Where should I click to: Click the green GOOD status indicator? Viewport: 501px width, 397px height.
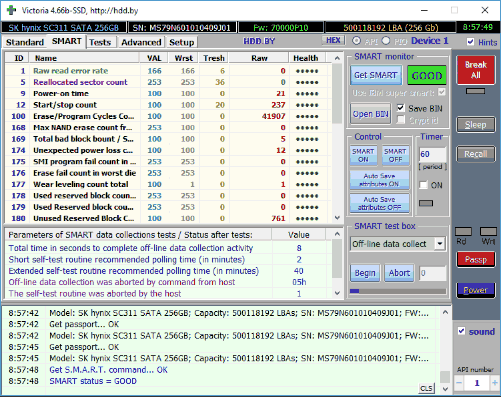[x=427, y=76]
